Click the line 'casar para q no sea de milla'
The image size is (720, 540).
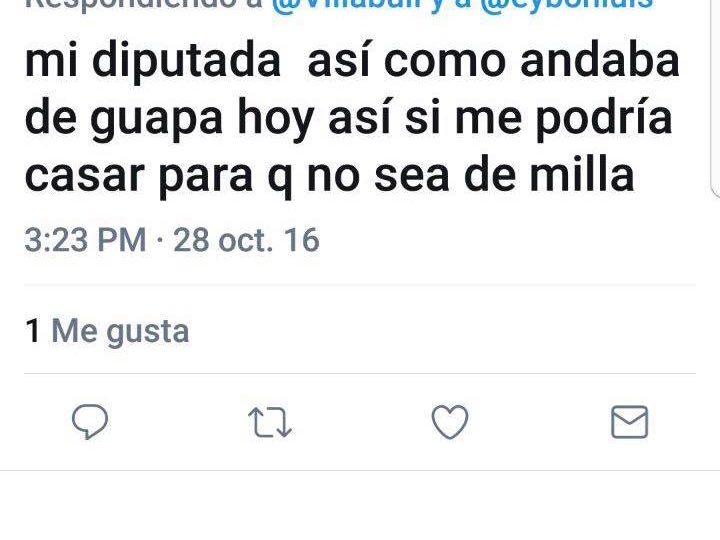click(330, 176)
